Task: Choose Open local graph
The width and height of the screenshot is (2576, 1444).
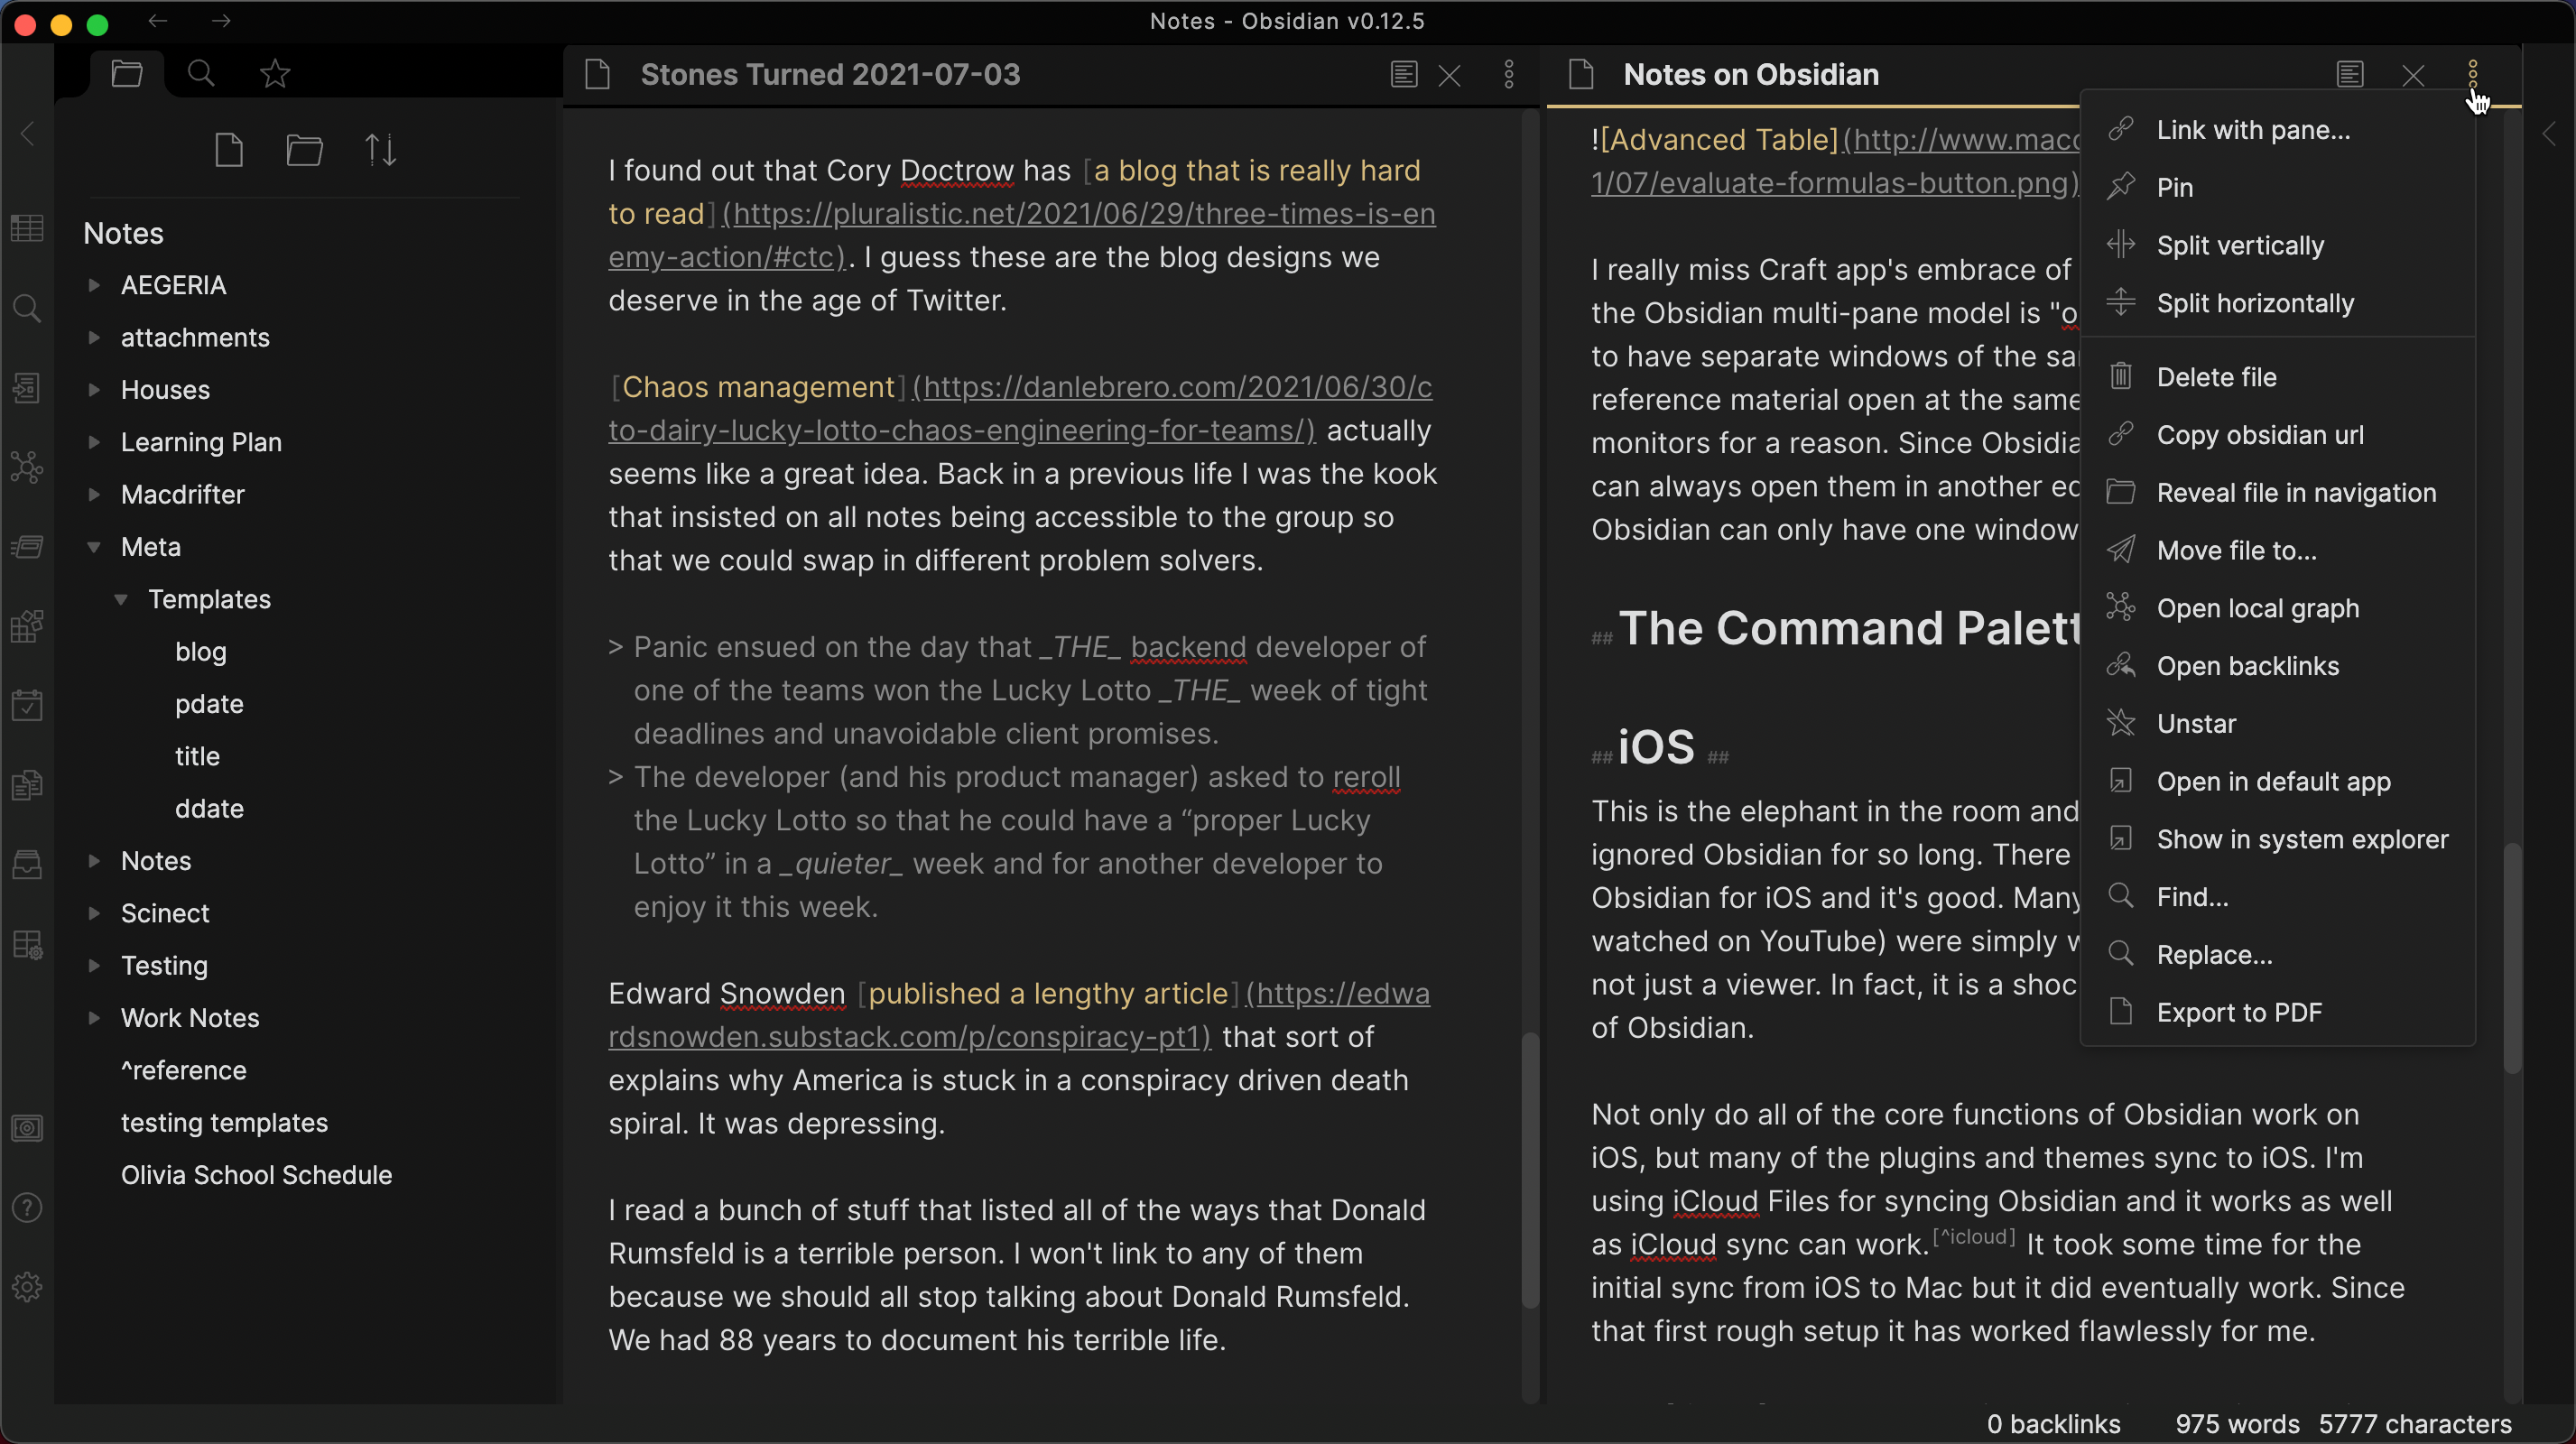Action: coord(2278,608)
